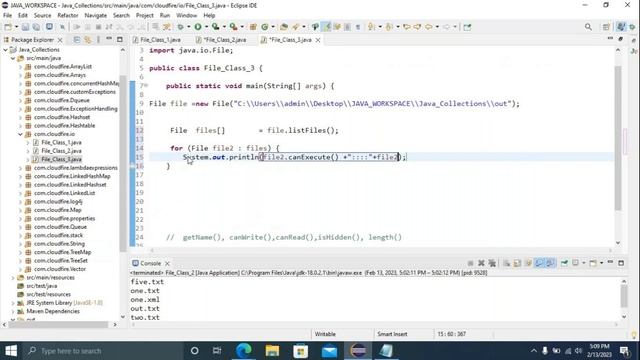Expand the com.cloudfire.Hashset package
Screen dimensions: 640x360
point(20,117)
